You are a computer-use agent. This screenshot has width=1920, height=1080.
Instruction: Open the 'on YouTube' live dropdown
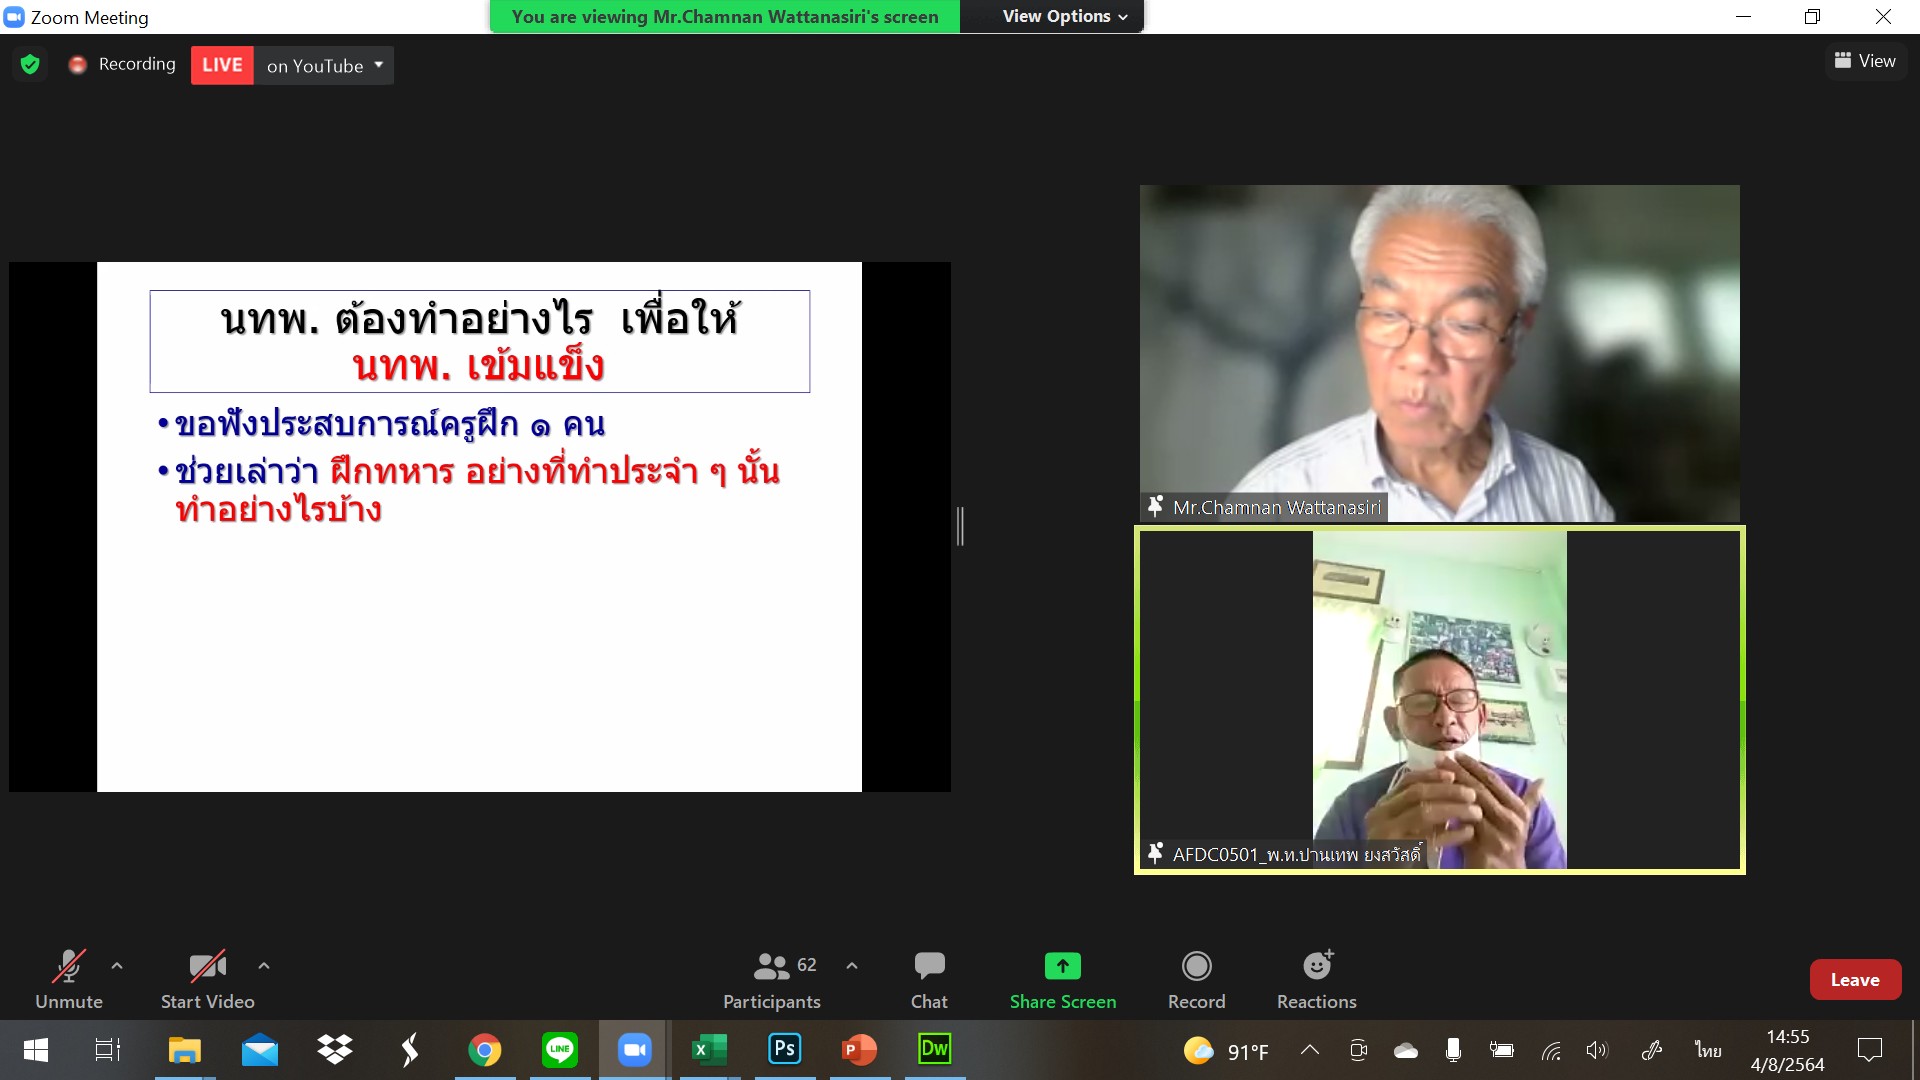(324, 65)
